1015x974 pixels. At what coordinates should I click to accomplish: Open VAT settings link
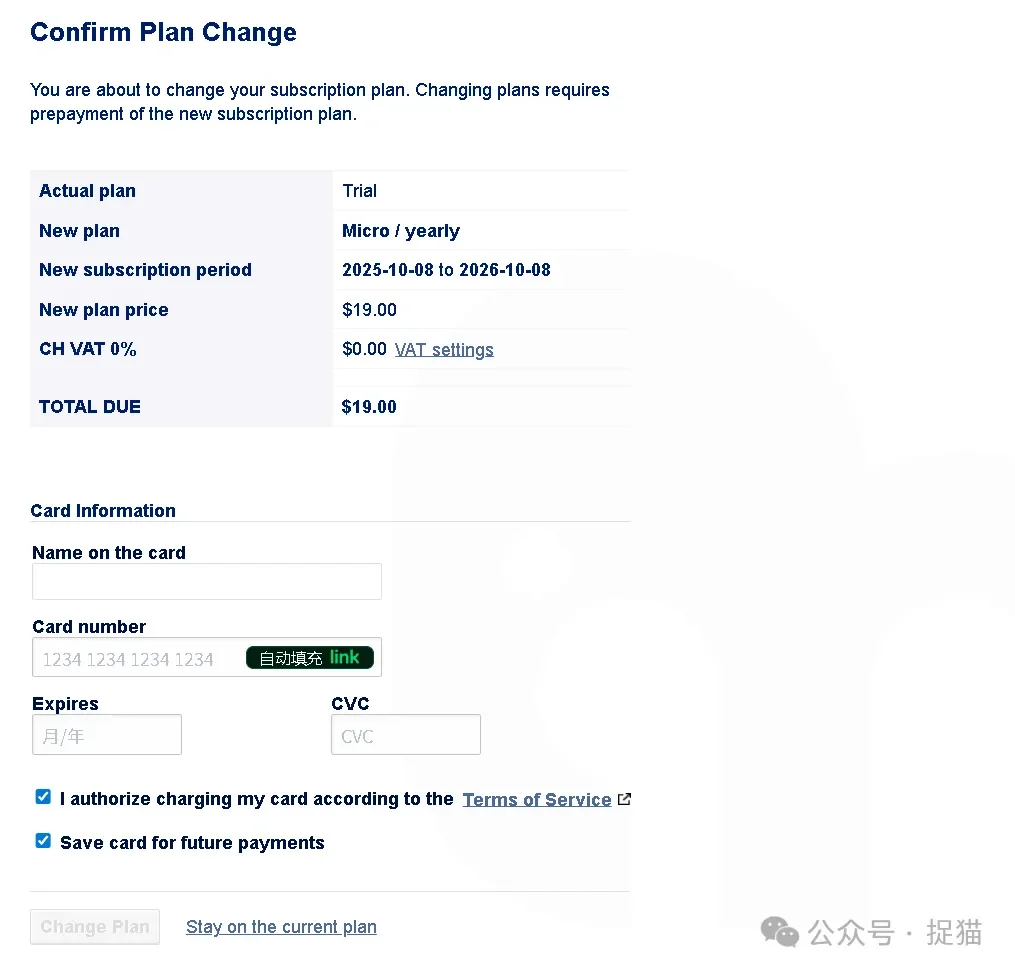coord(444,350)
